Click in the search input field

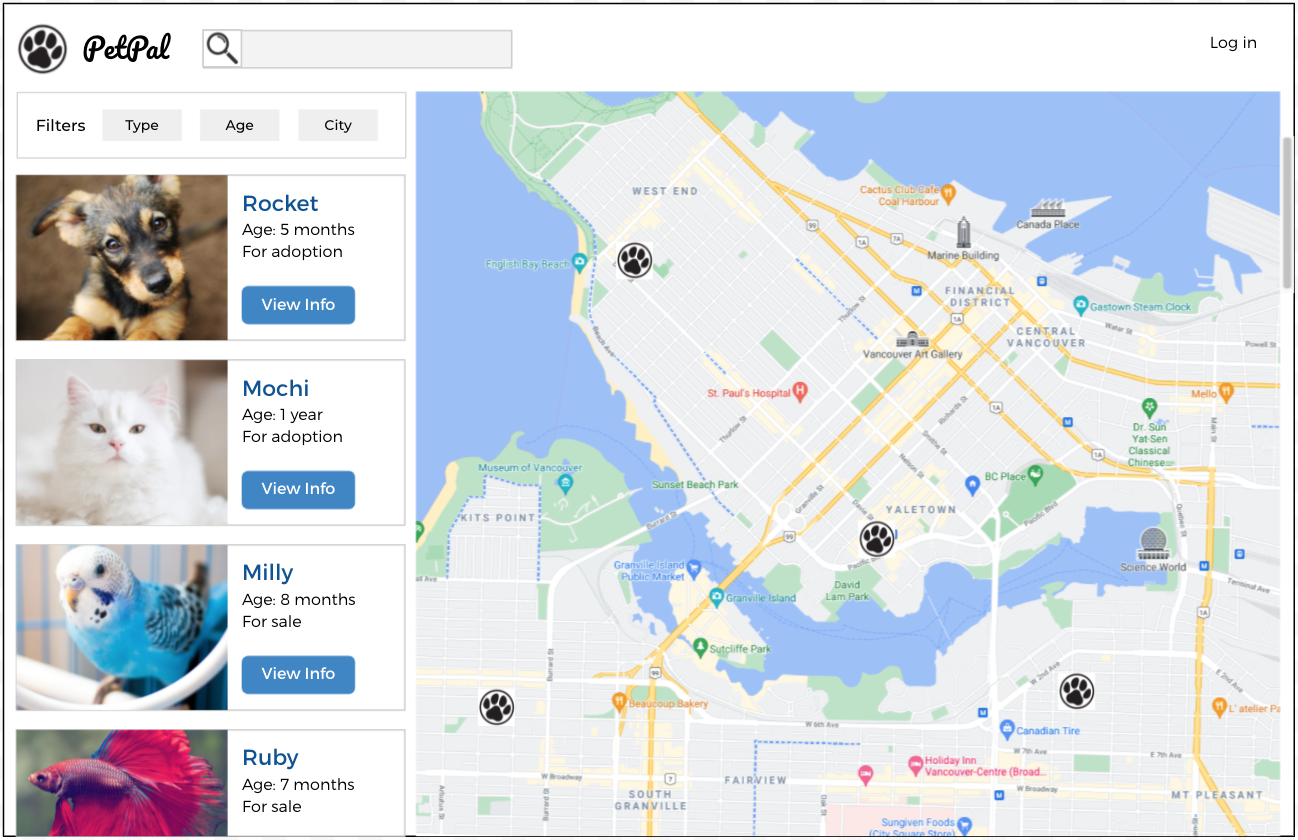tap(377, 49)
